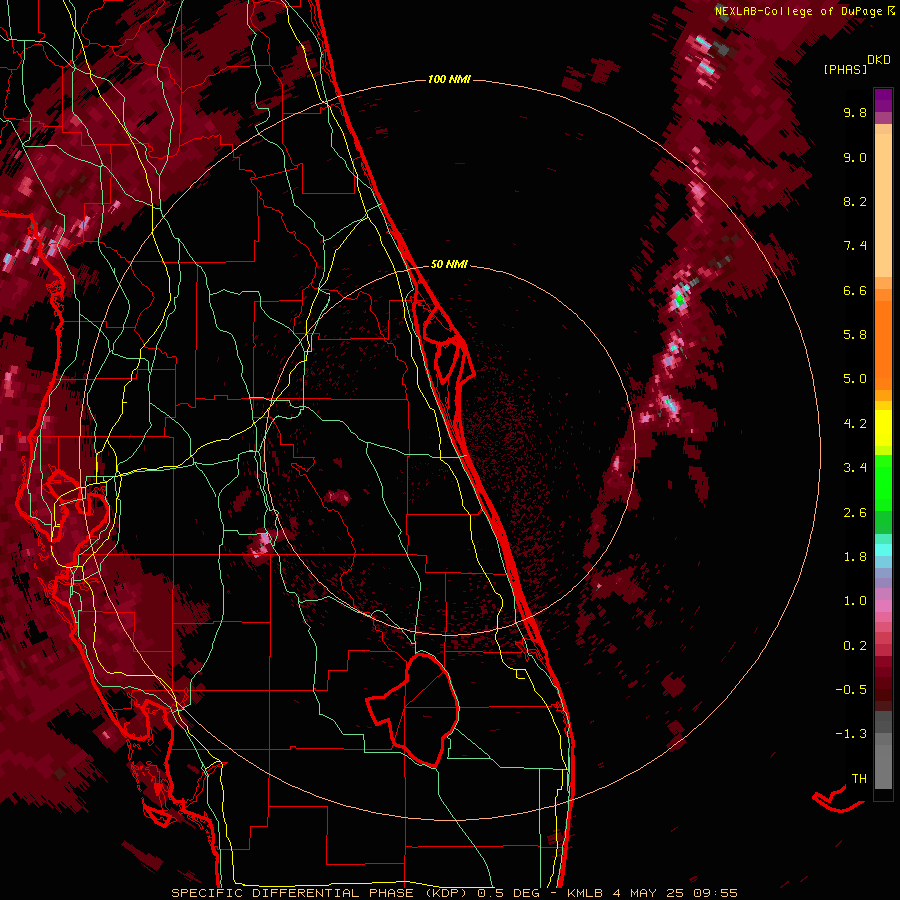Viewport: 900px width, 900px height.
Task: Click the 6.6 value on the color scale
Action: tap(855, 290)
